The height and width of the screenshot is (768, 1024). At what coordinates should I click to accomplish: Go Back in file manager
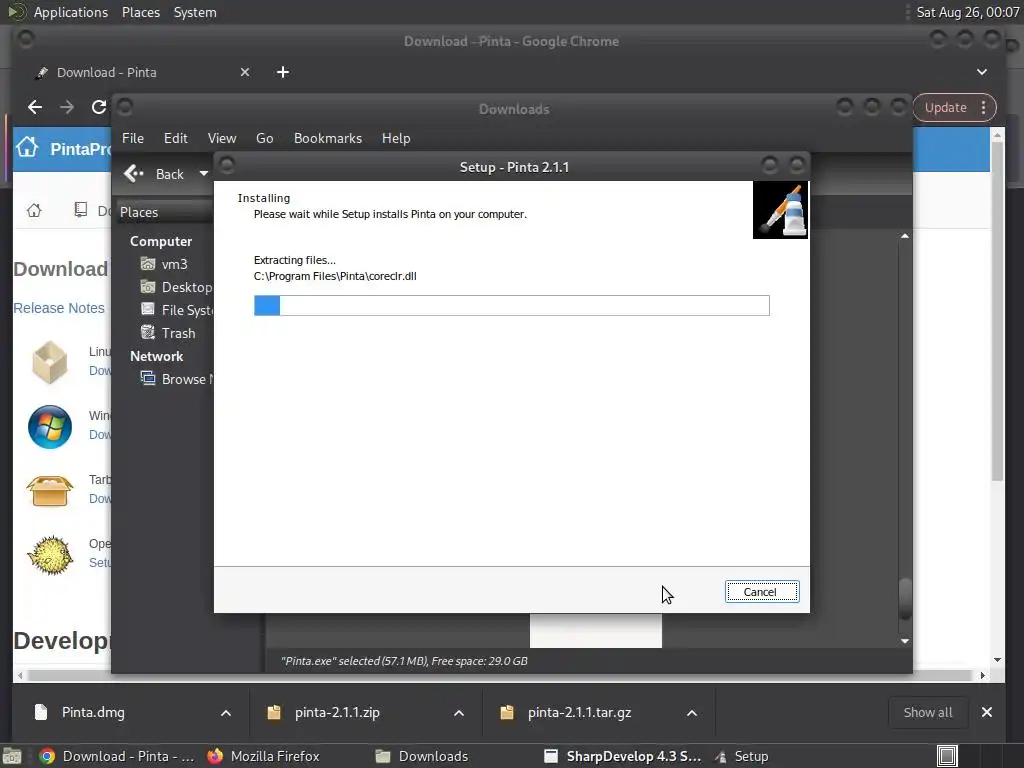click(x=154, y=174)
